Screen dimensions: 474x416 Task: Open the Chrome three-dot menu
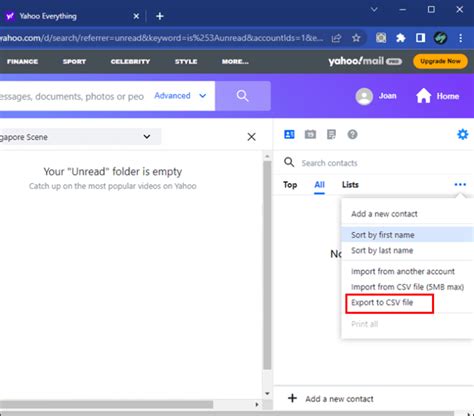[x=460, y=38]
